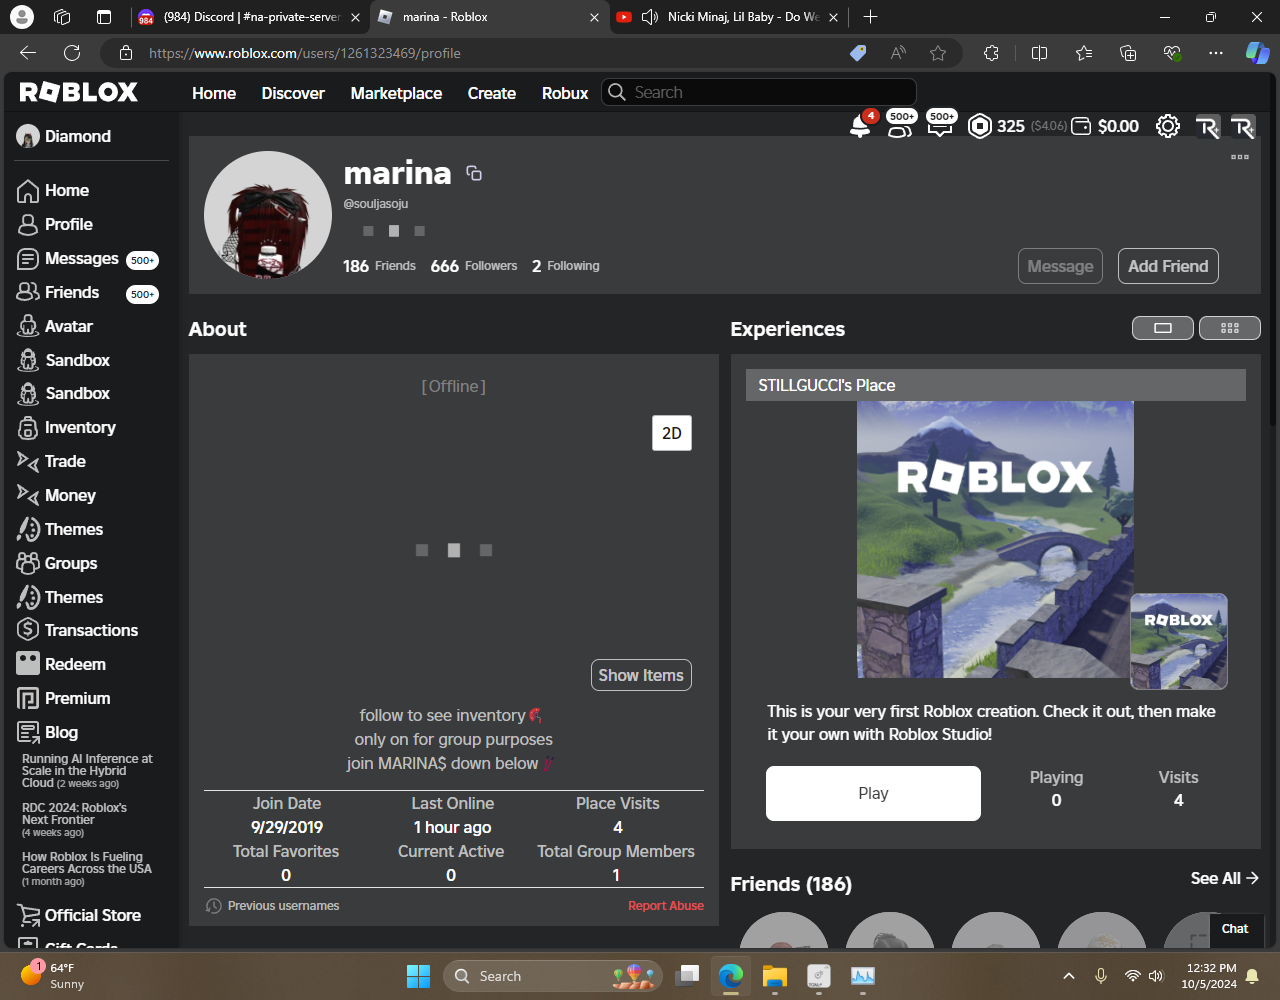
Task: Toggle the avatar view with the 2D button
Action: [672, 433]
